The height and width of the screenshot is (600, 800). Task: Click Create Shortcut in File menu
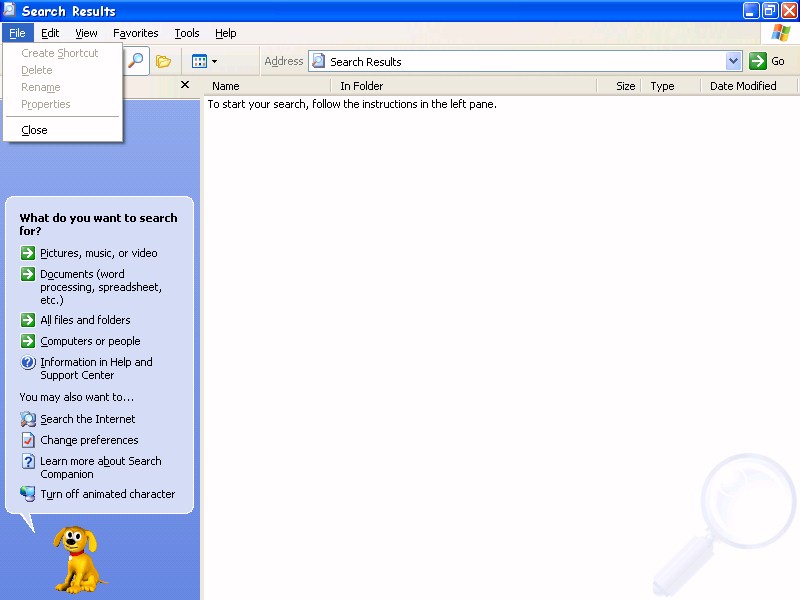[63, 53]
